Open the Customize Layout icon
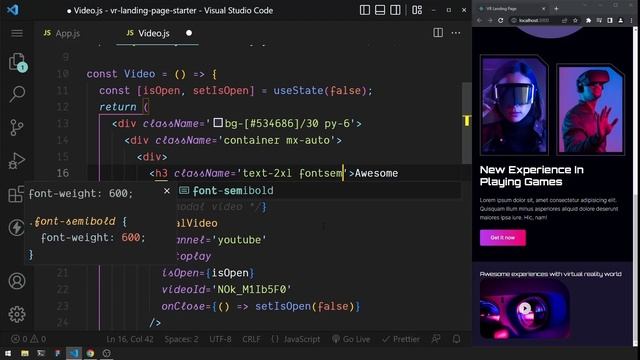Image resolution: width=640 pixels, height=360 pixels. 417,10
